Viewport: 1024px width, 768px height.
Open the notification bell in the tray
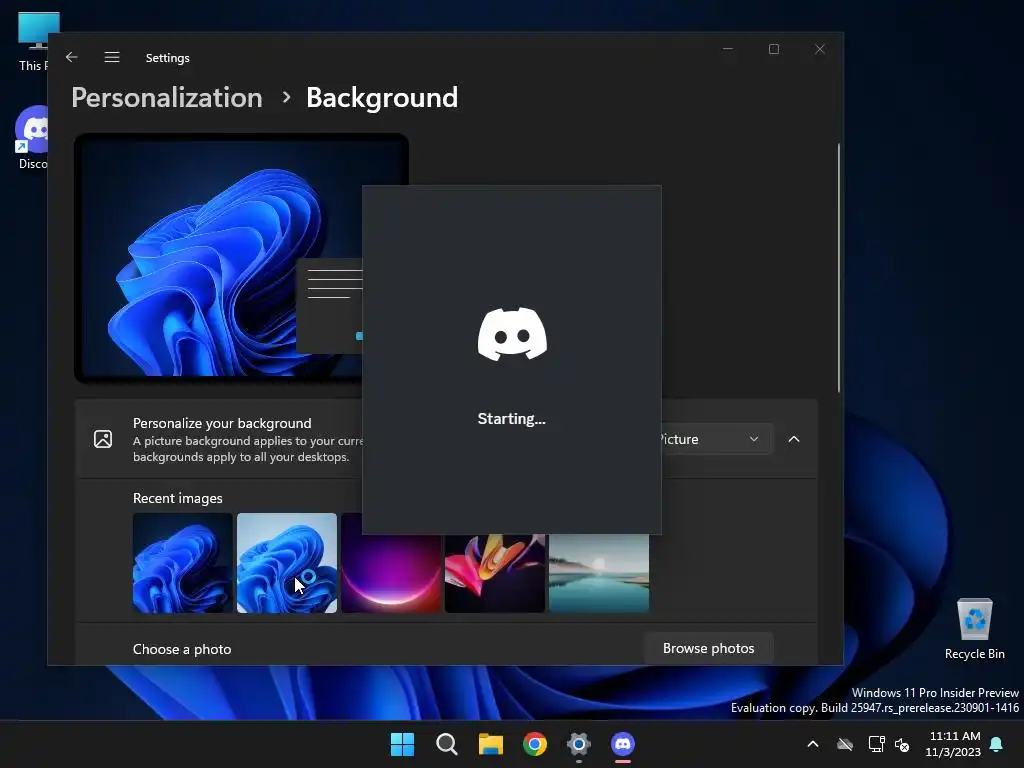(x=996, y=744)
